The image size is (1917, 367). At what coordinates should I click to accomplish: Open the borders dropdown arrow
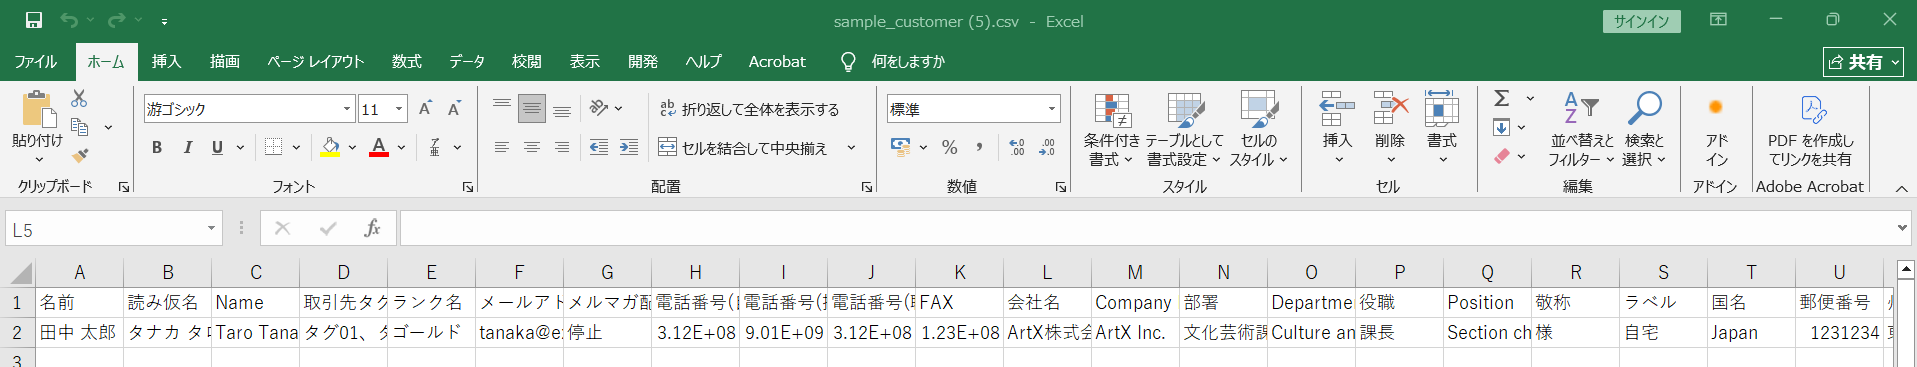(x=296, y=147)
